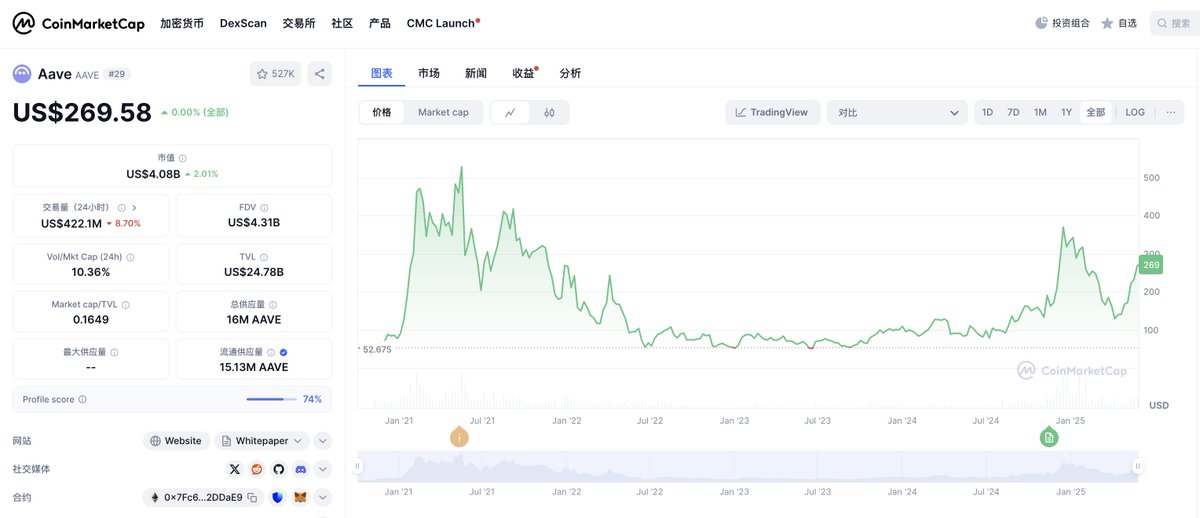The image size is (1200, 518).
Task: Click the left handle of the range slider
Action: click(359, 466)
